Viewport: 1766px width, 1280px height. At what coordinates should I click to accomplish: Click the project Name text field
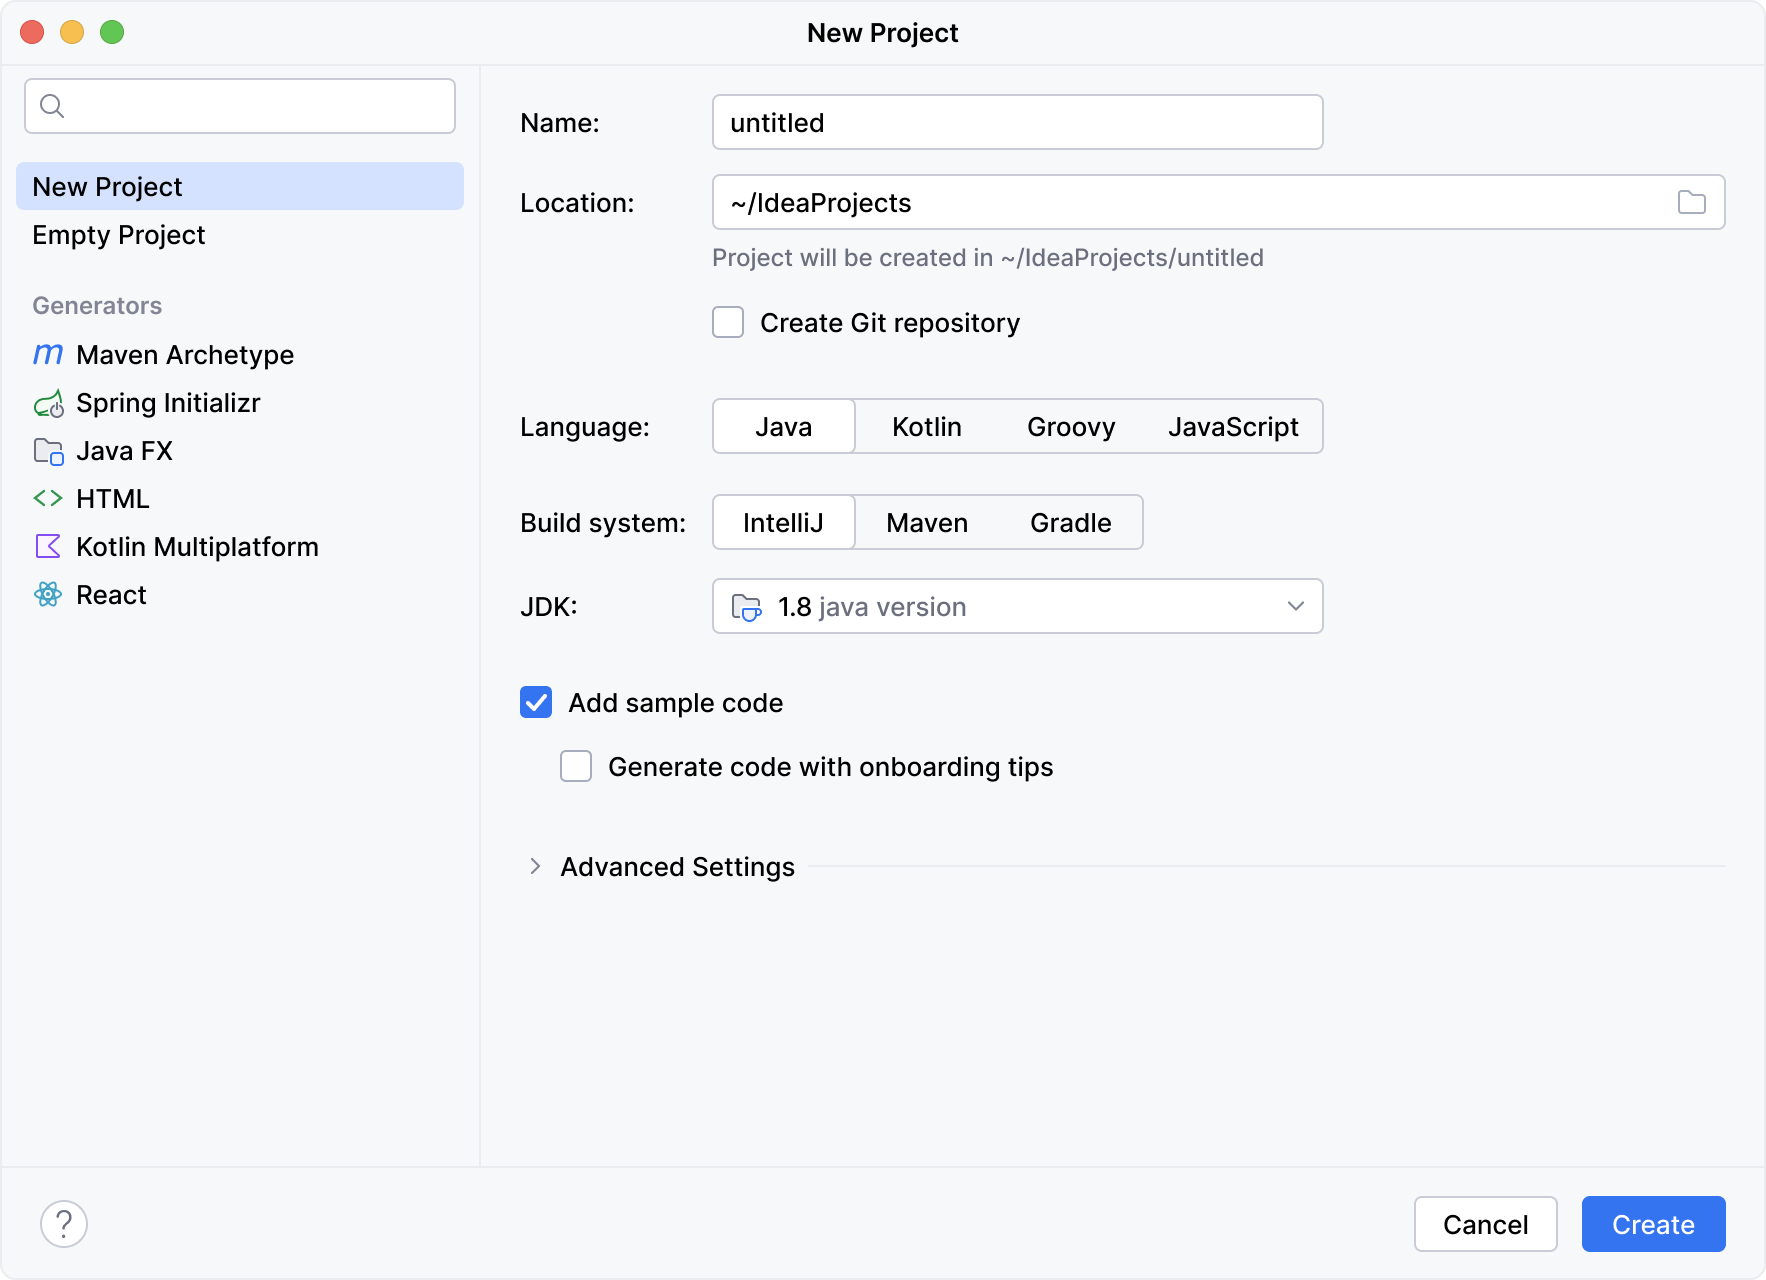click(1017, 123)
